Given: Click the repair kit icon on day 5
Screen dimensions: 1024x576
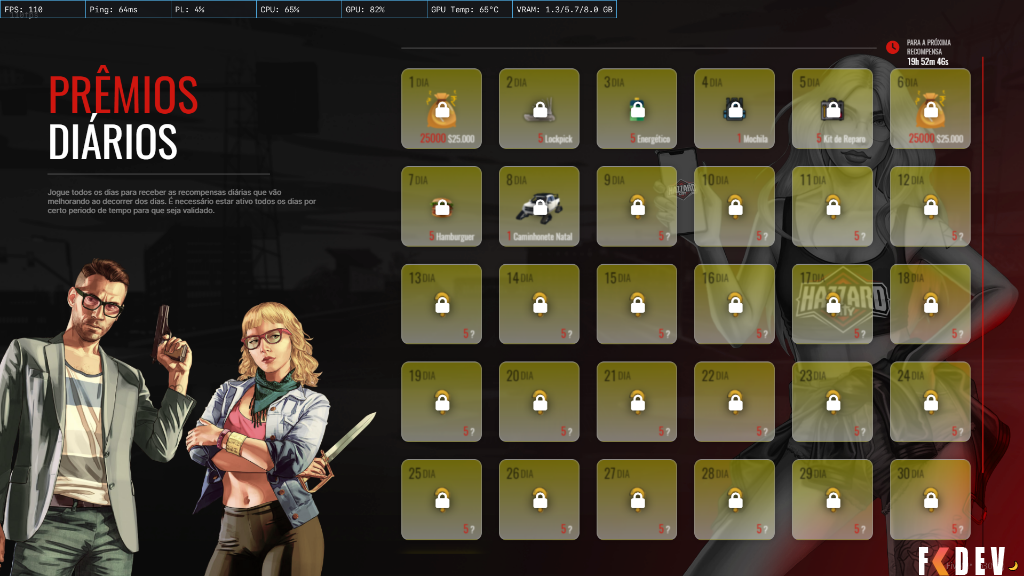Looking at the screenshot, I should (833, 110).
